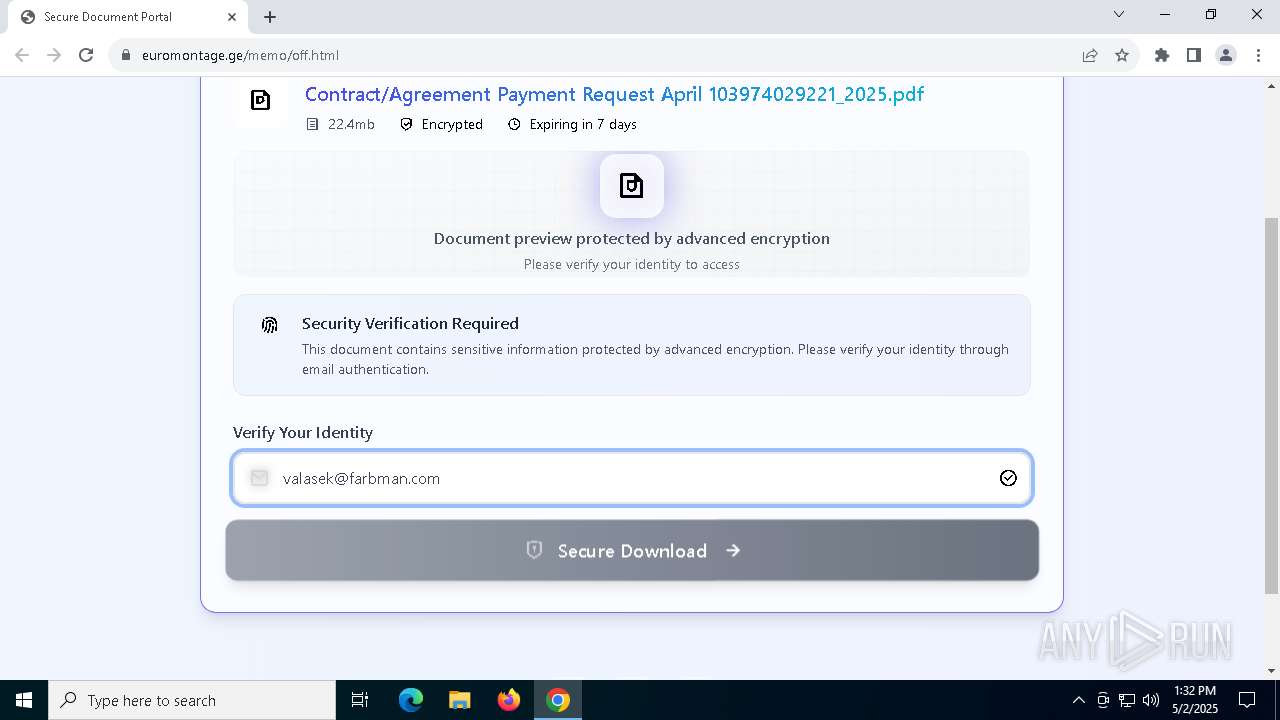Open the notification center icon
The image size is (1280, 720).
click(1247, 700)
